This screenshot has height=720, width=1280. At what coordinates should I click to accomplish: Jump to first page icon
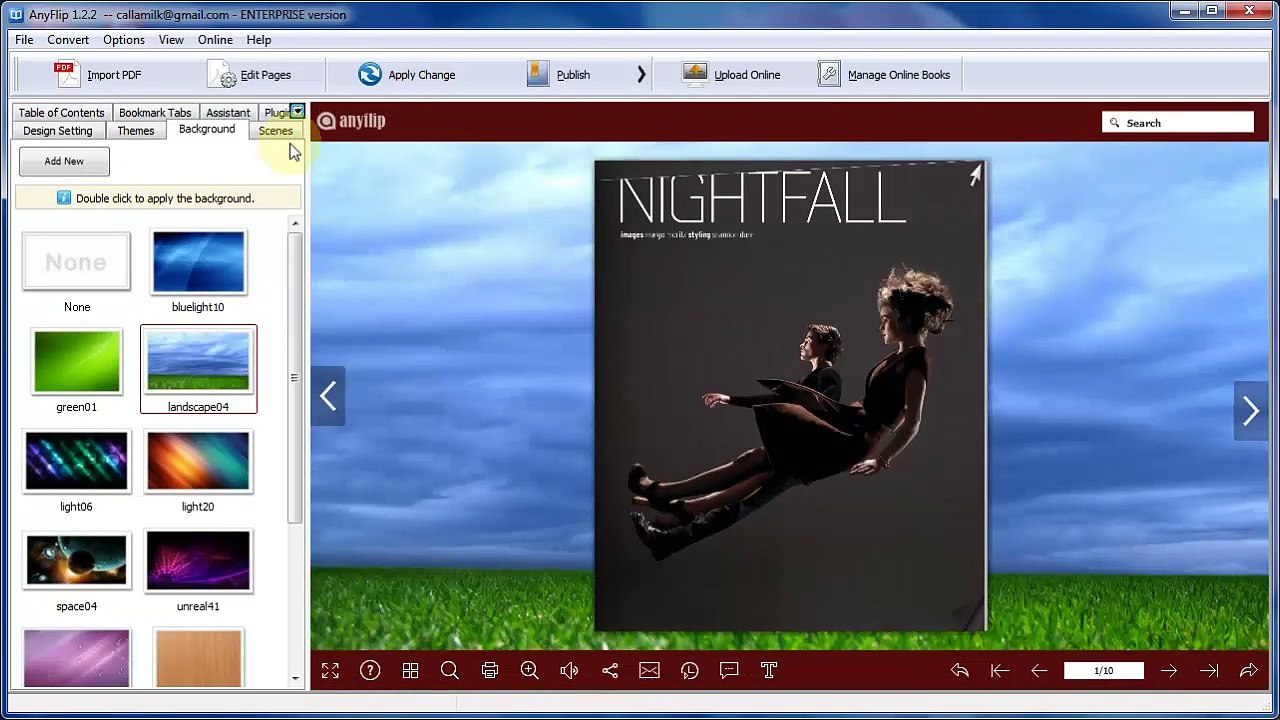pyautogui.click(x=1000, y=671)
